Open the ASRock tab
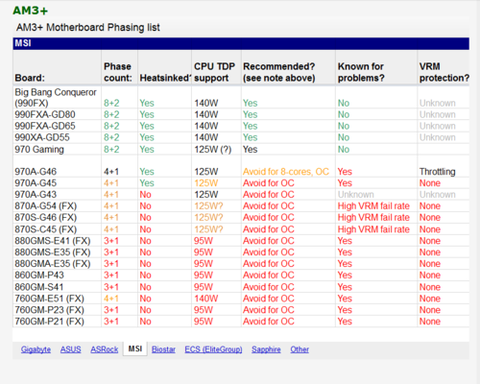Viewport: 480px width, 384px height. pyautogui.click(x=104, y=349)
